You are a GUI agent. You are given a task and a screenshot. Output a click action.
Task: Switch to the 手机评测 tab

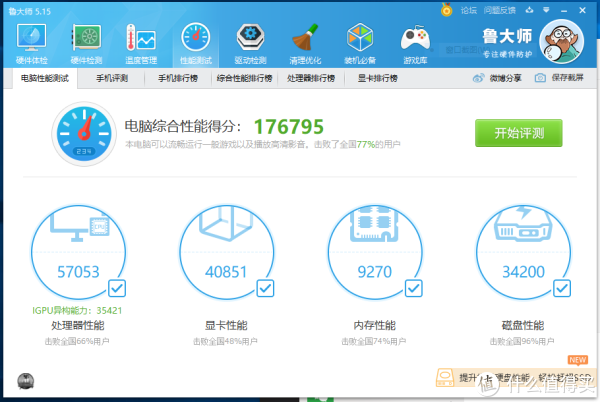point(112,78)
